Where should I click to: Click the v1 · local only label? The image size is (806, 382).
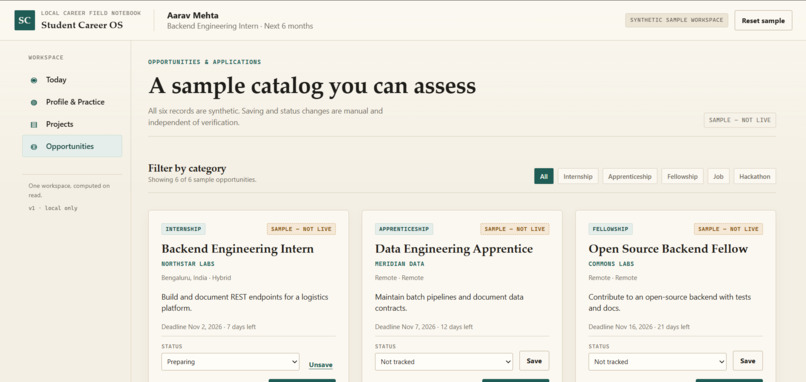[x=53, y=208]
